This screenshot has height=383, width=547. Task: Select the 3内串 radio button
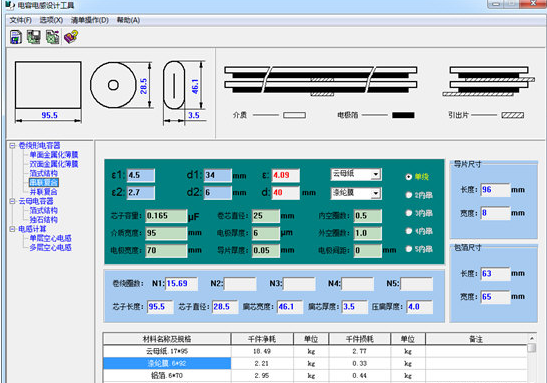coord(409,213)
